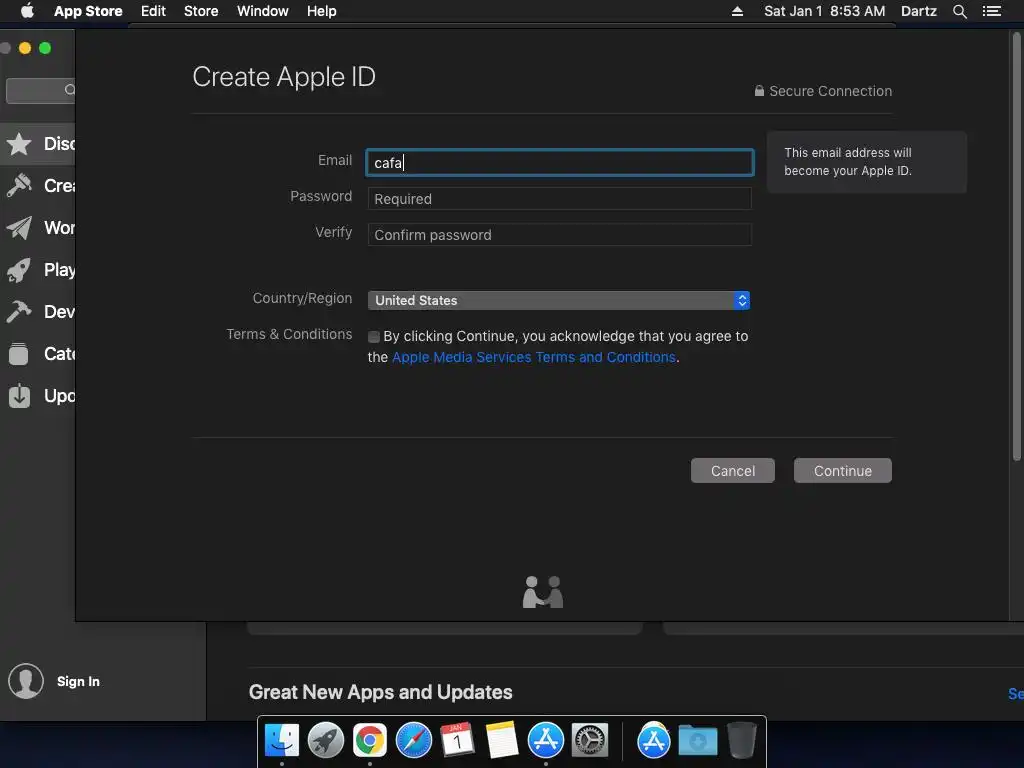Open Finder from the Dock
The width and height of the screenshot is (1024, 768).
[281, 741]
